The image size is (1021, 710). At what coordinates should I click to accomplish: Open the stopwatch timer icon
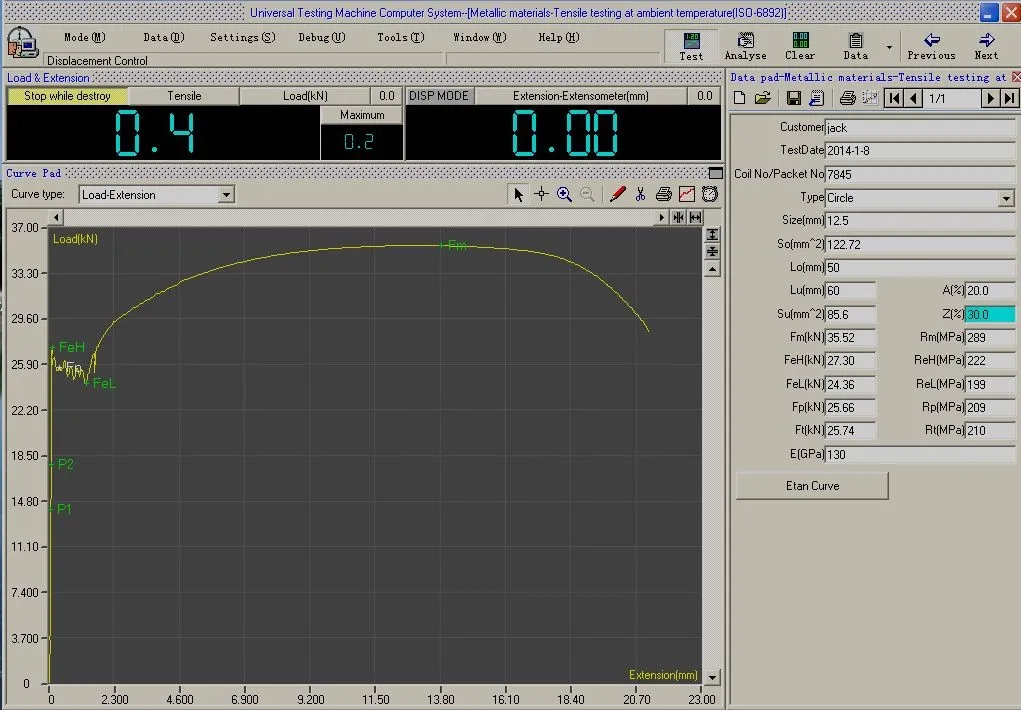tap(709, 194)
